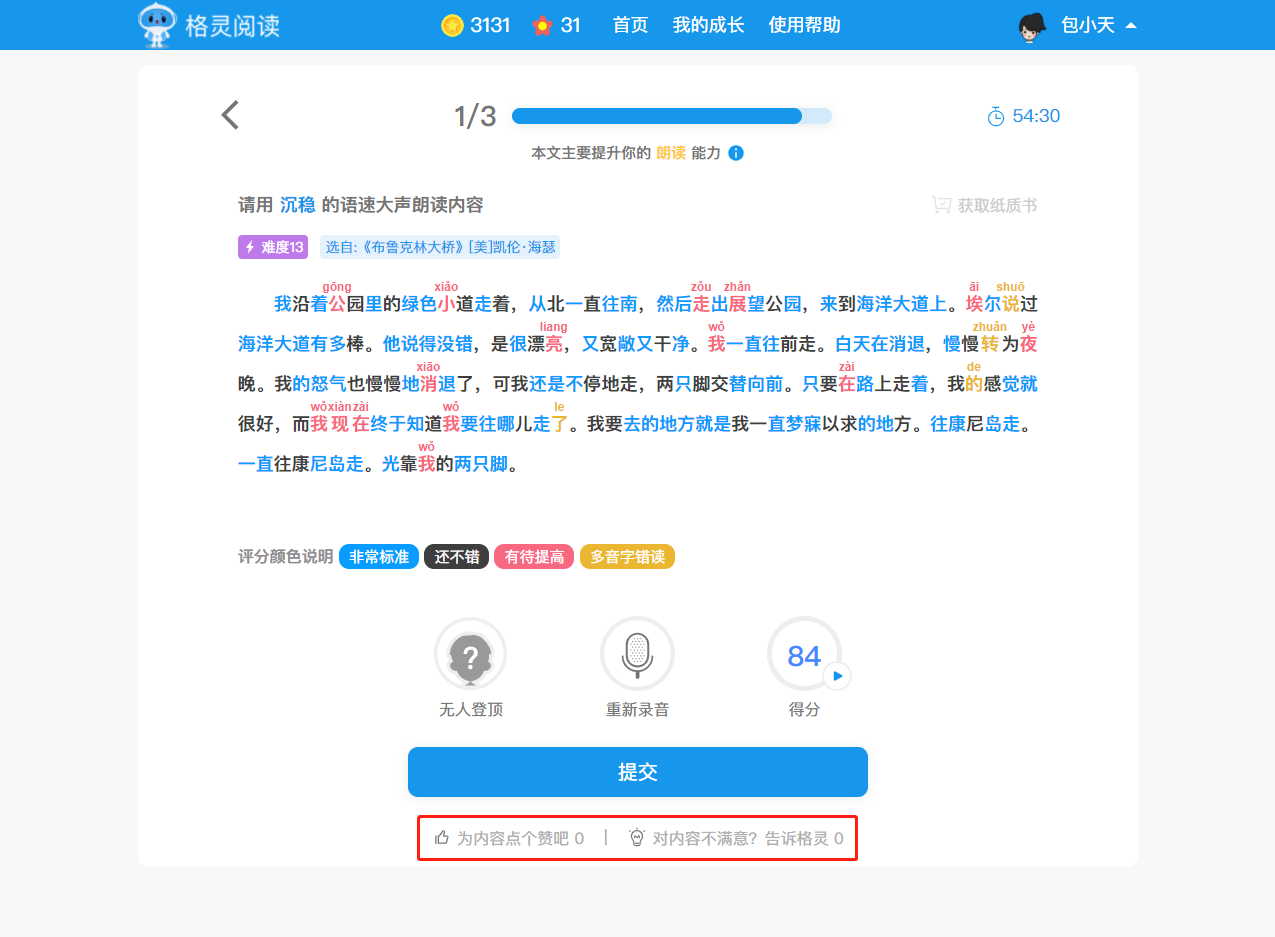Open the 首页 menu item
This screenshot has width=1275, height=937.
[x=630, y=26]
